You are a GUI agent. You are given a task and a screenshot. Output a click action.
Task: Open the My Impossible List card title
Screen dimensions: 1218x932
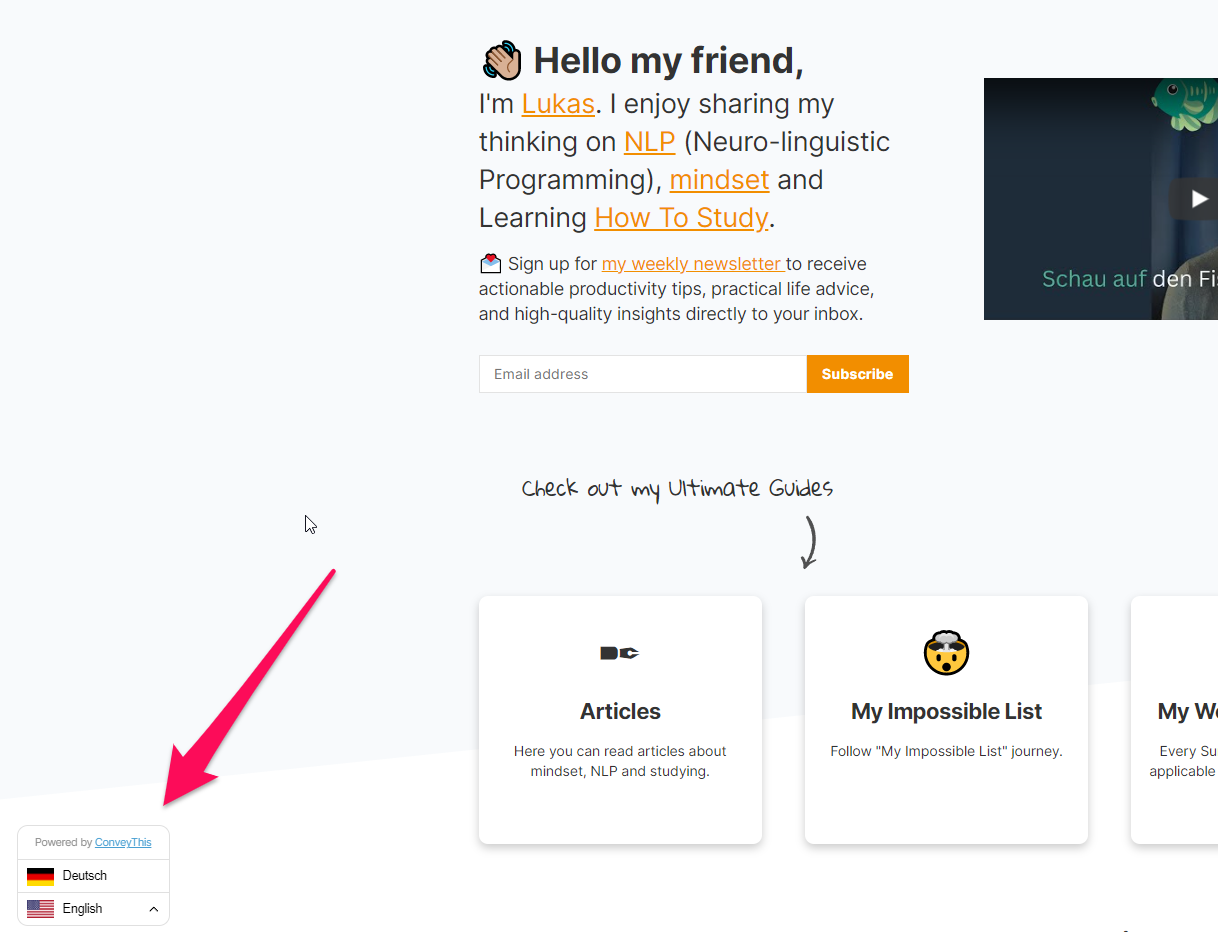946,712
